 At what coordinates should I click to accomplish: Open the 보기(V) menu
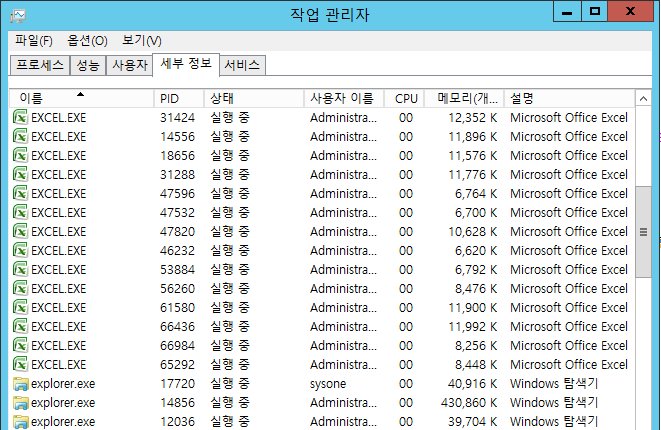(142, 40)
